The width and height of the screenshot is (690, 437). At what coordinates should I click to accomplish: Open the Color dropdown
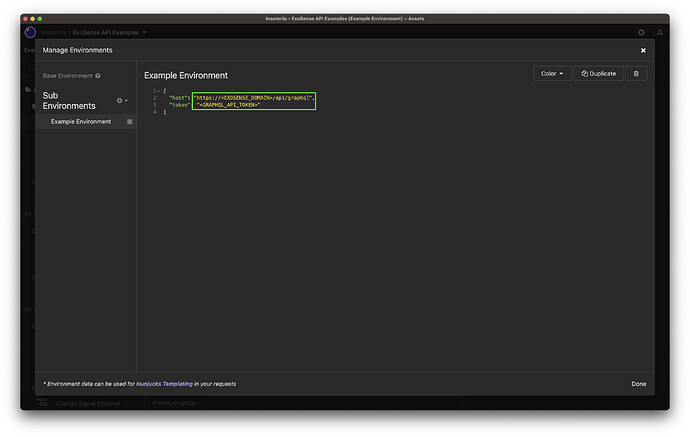coord(552,73)
